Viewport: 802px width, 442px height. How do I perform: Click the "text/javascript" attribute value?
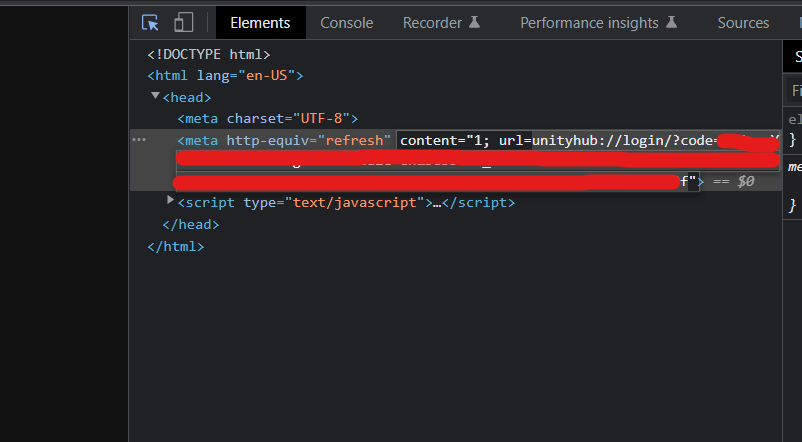(354, 203)
